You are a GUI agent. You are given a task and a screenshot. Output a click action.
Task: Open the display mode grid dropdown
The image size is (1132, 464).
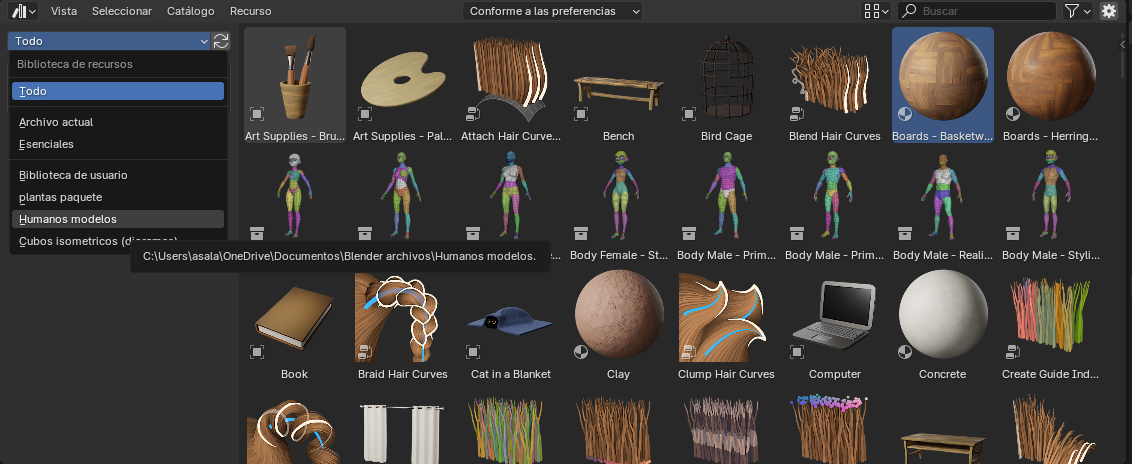[876, 11]
